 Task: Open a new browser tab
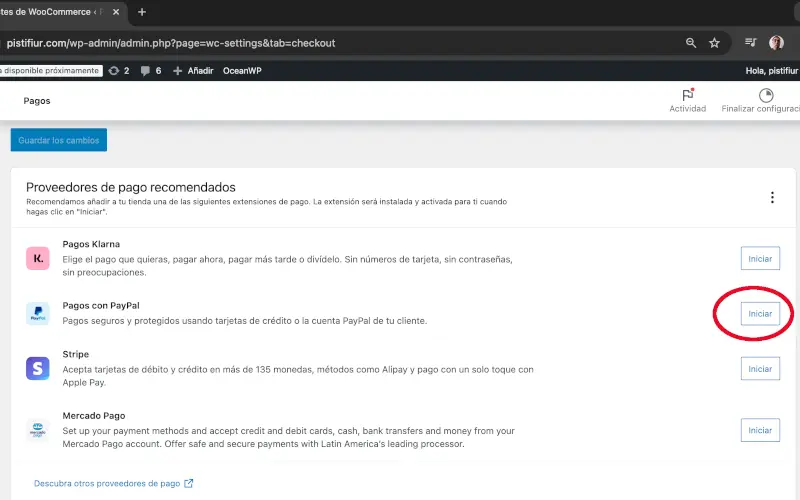click(x=142, y=12)
